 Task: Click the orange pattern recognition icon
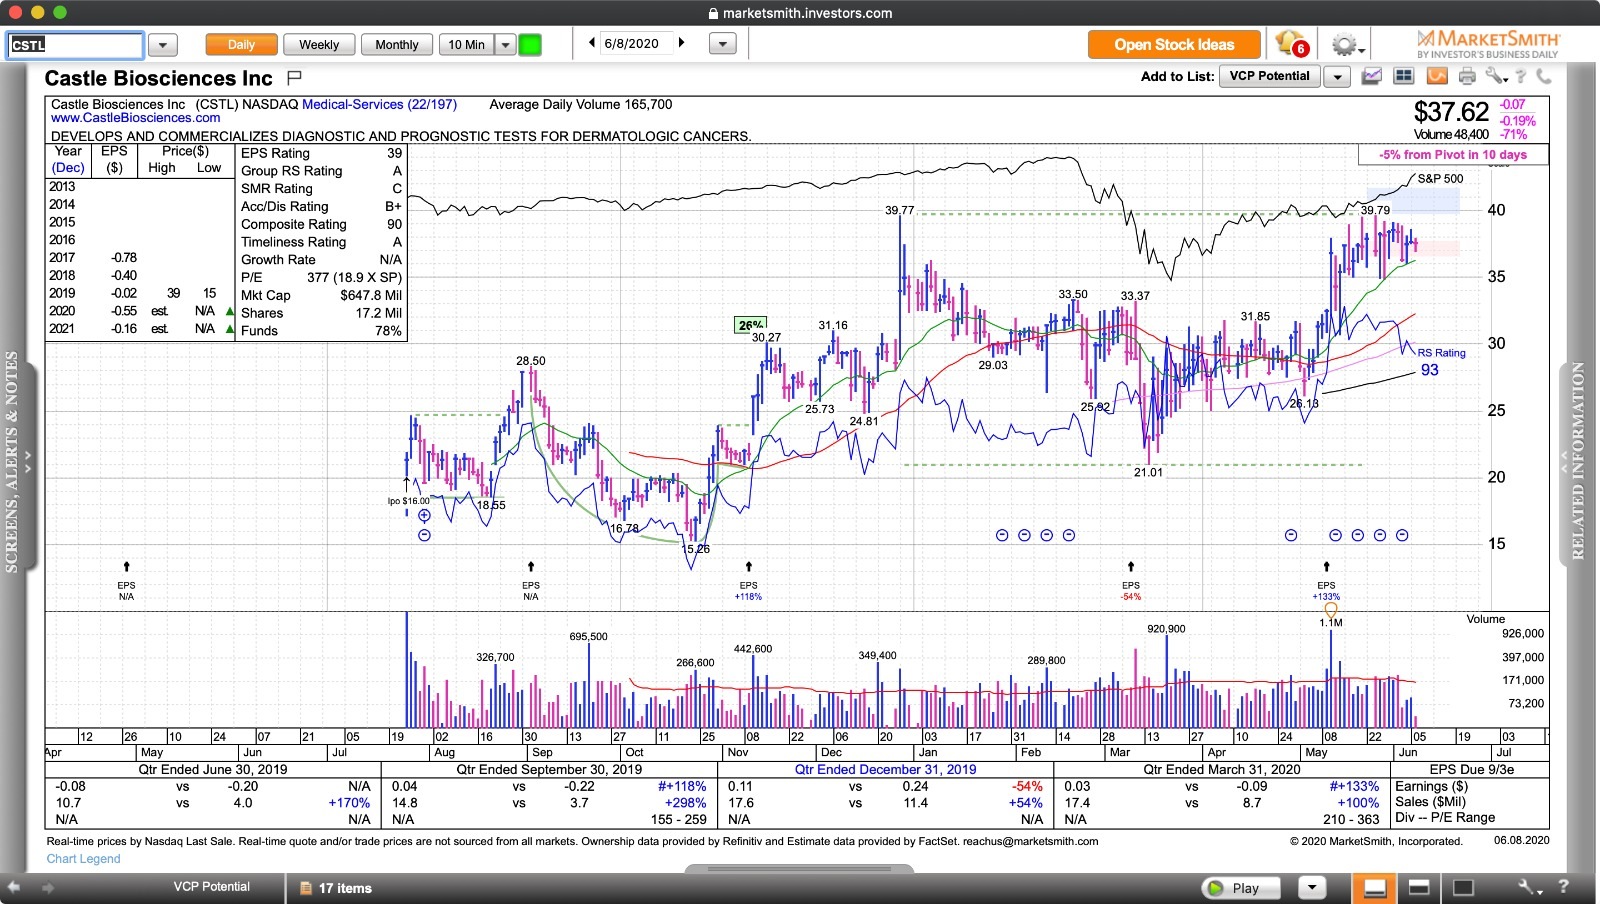point(1436,76)
